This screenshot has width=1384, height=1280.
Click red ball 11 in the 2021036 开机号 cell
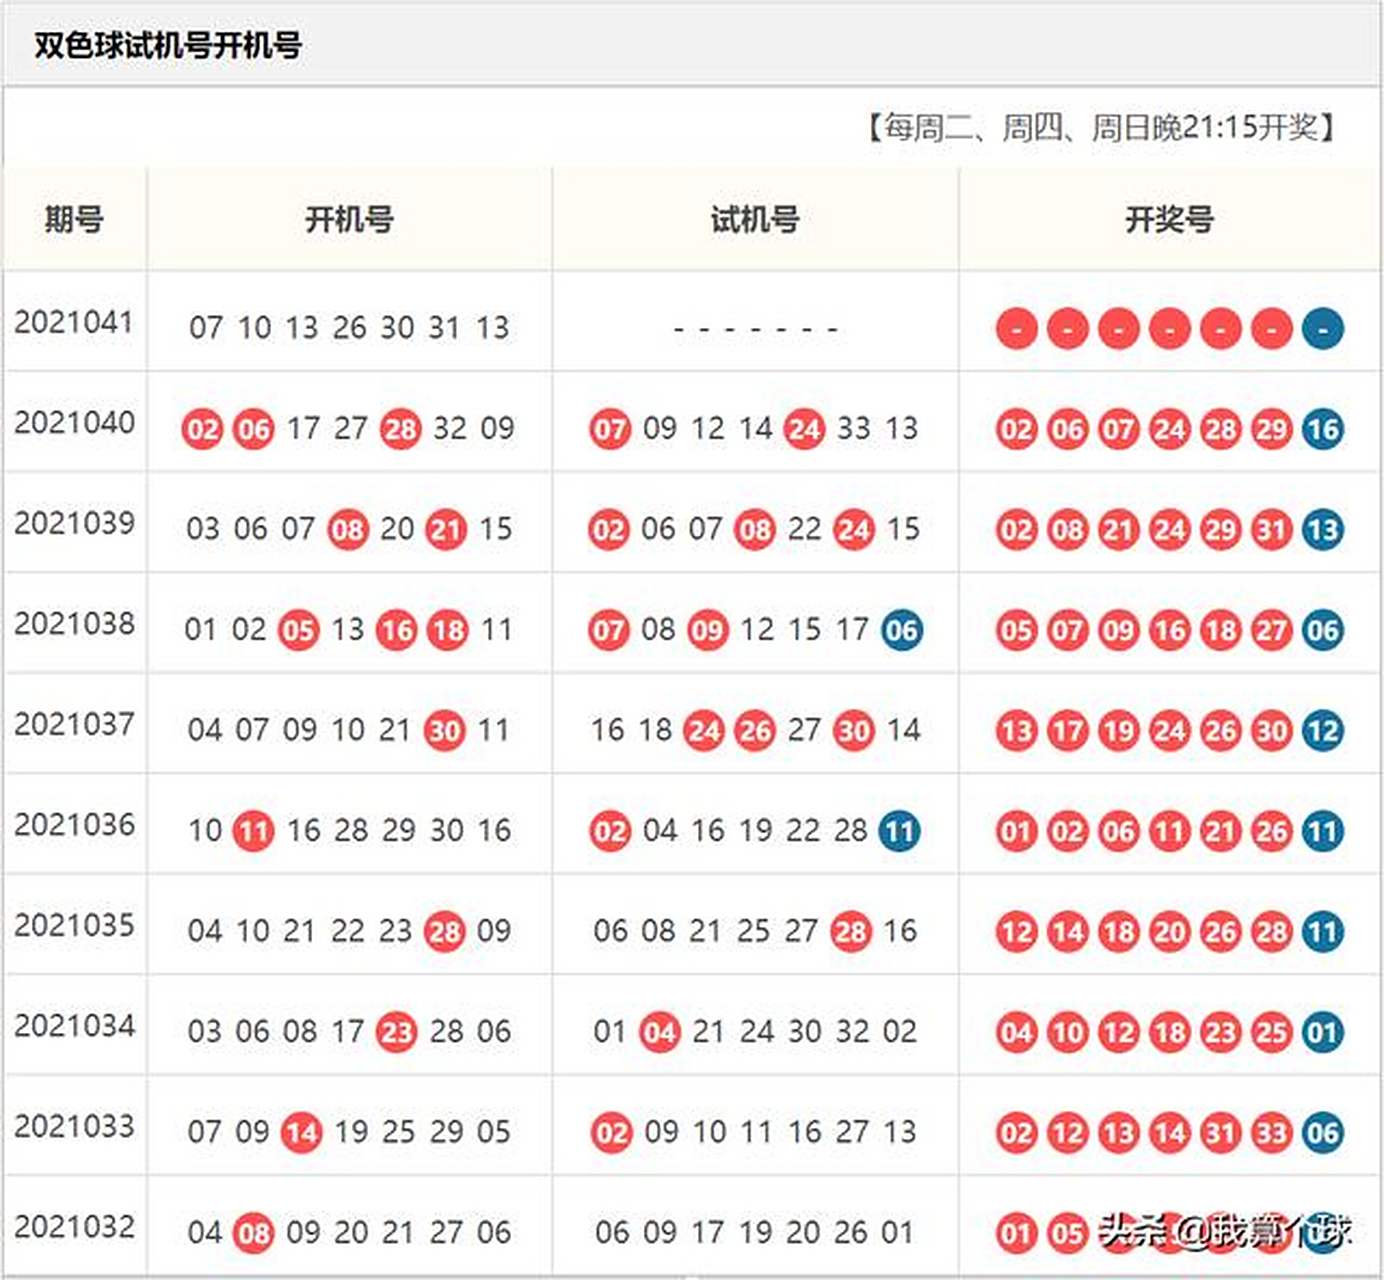pos(253,831)
